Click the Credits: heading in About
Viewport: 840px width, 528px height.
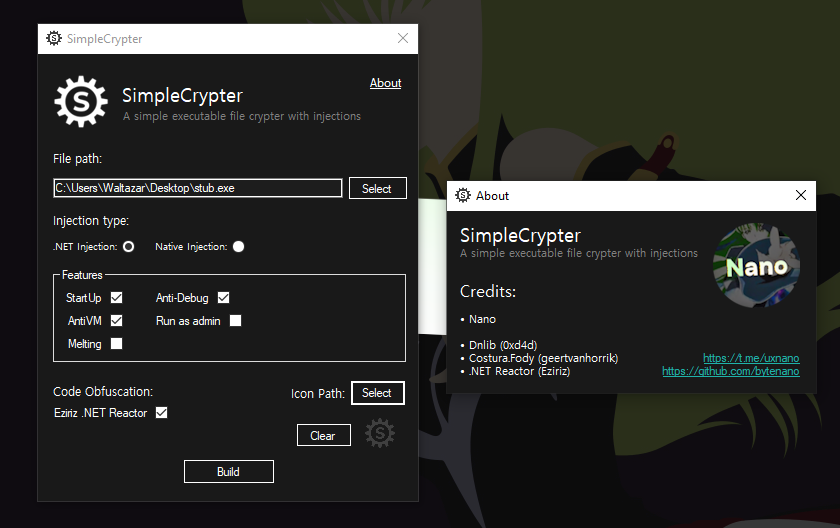tap(488, 291)
